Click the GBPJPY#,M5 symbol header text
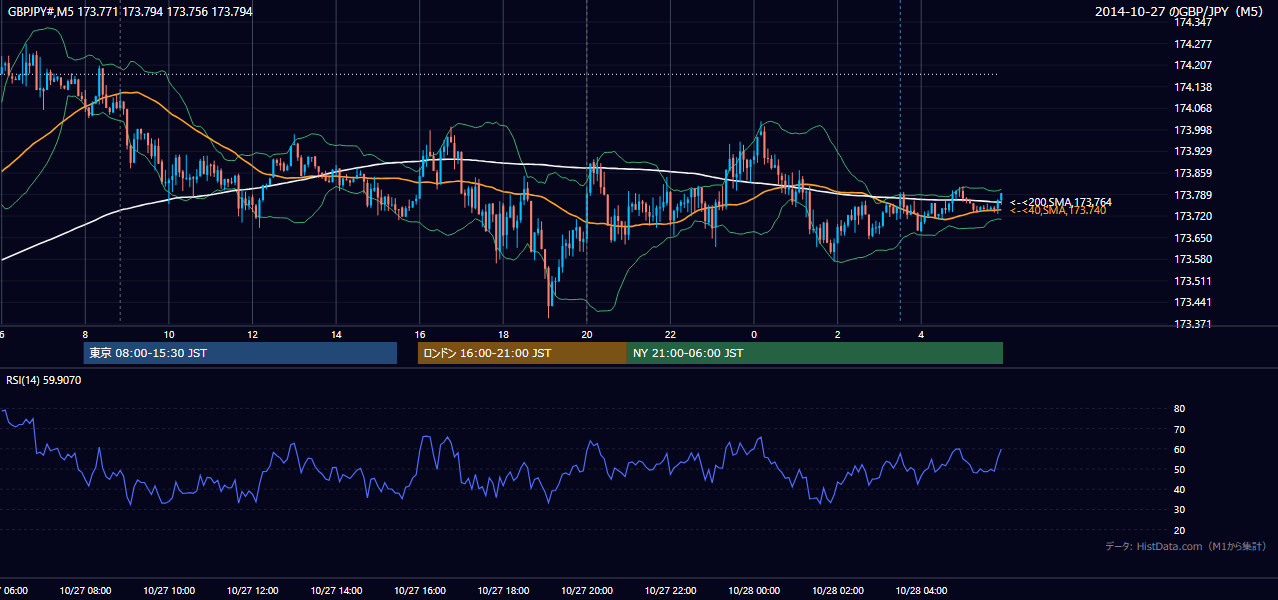Screen dimensions: 1278x600 (x=130, y=11)
